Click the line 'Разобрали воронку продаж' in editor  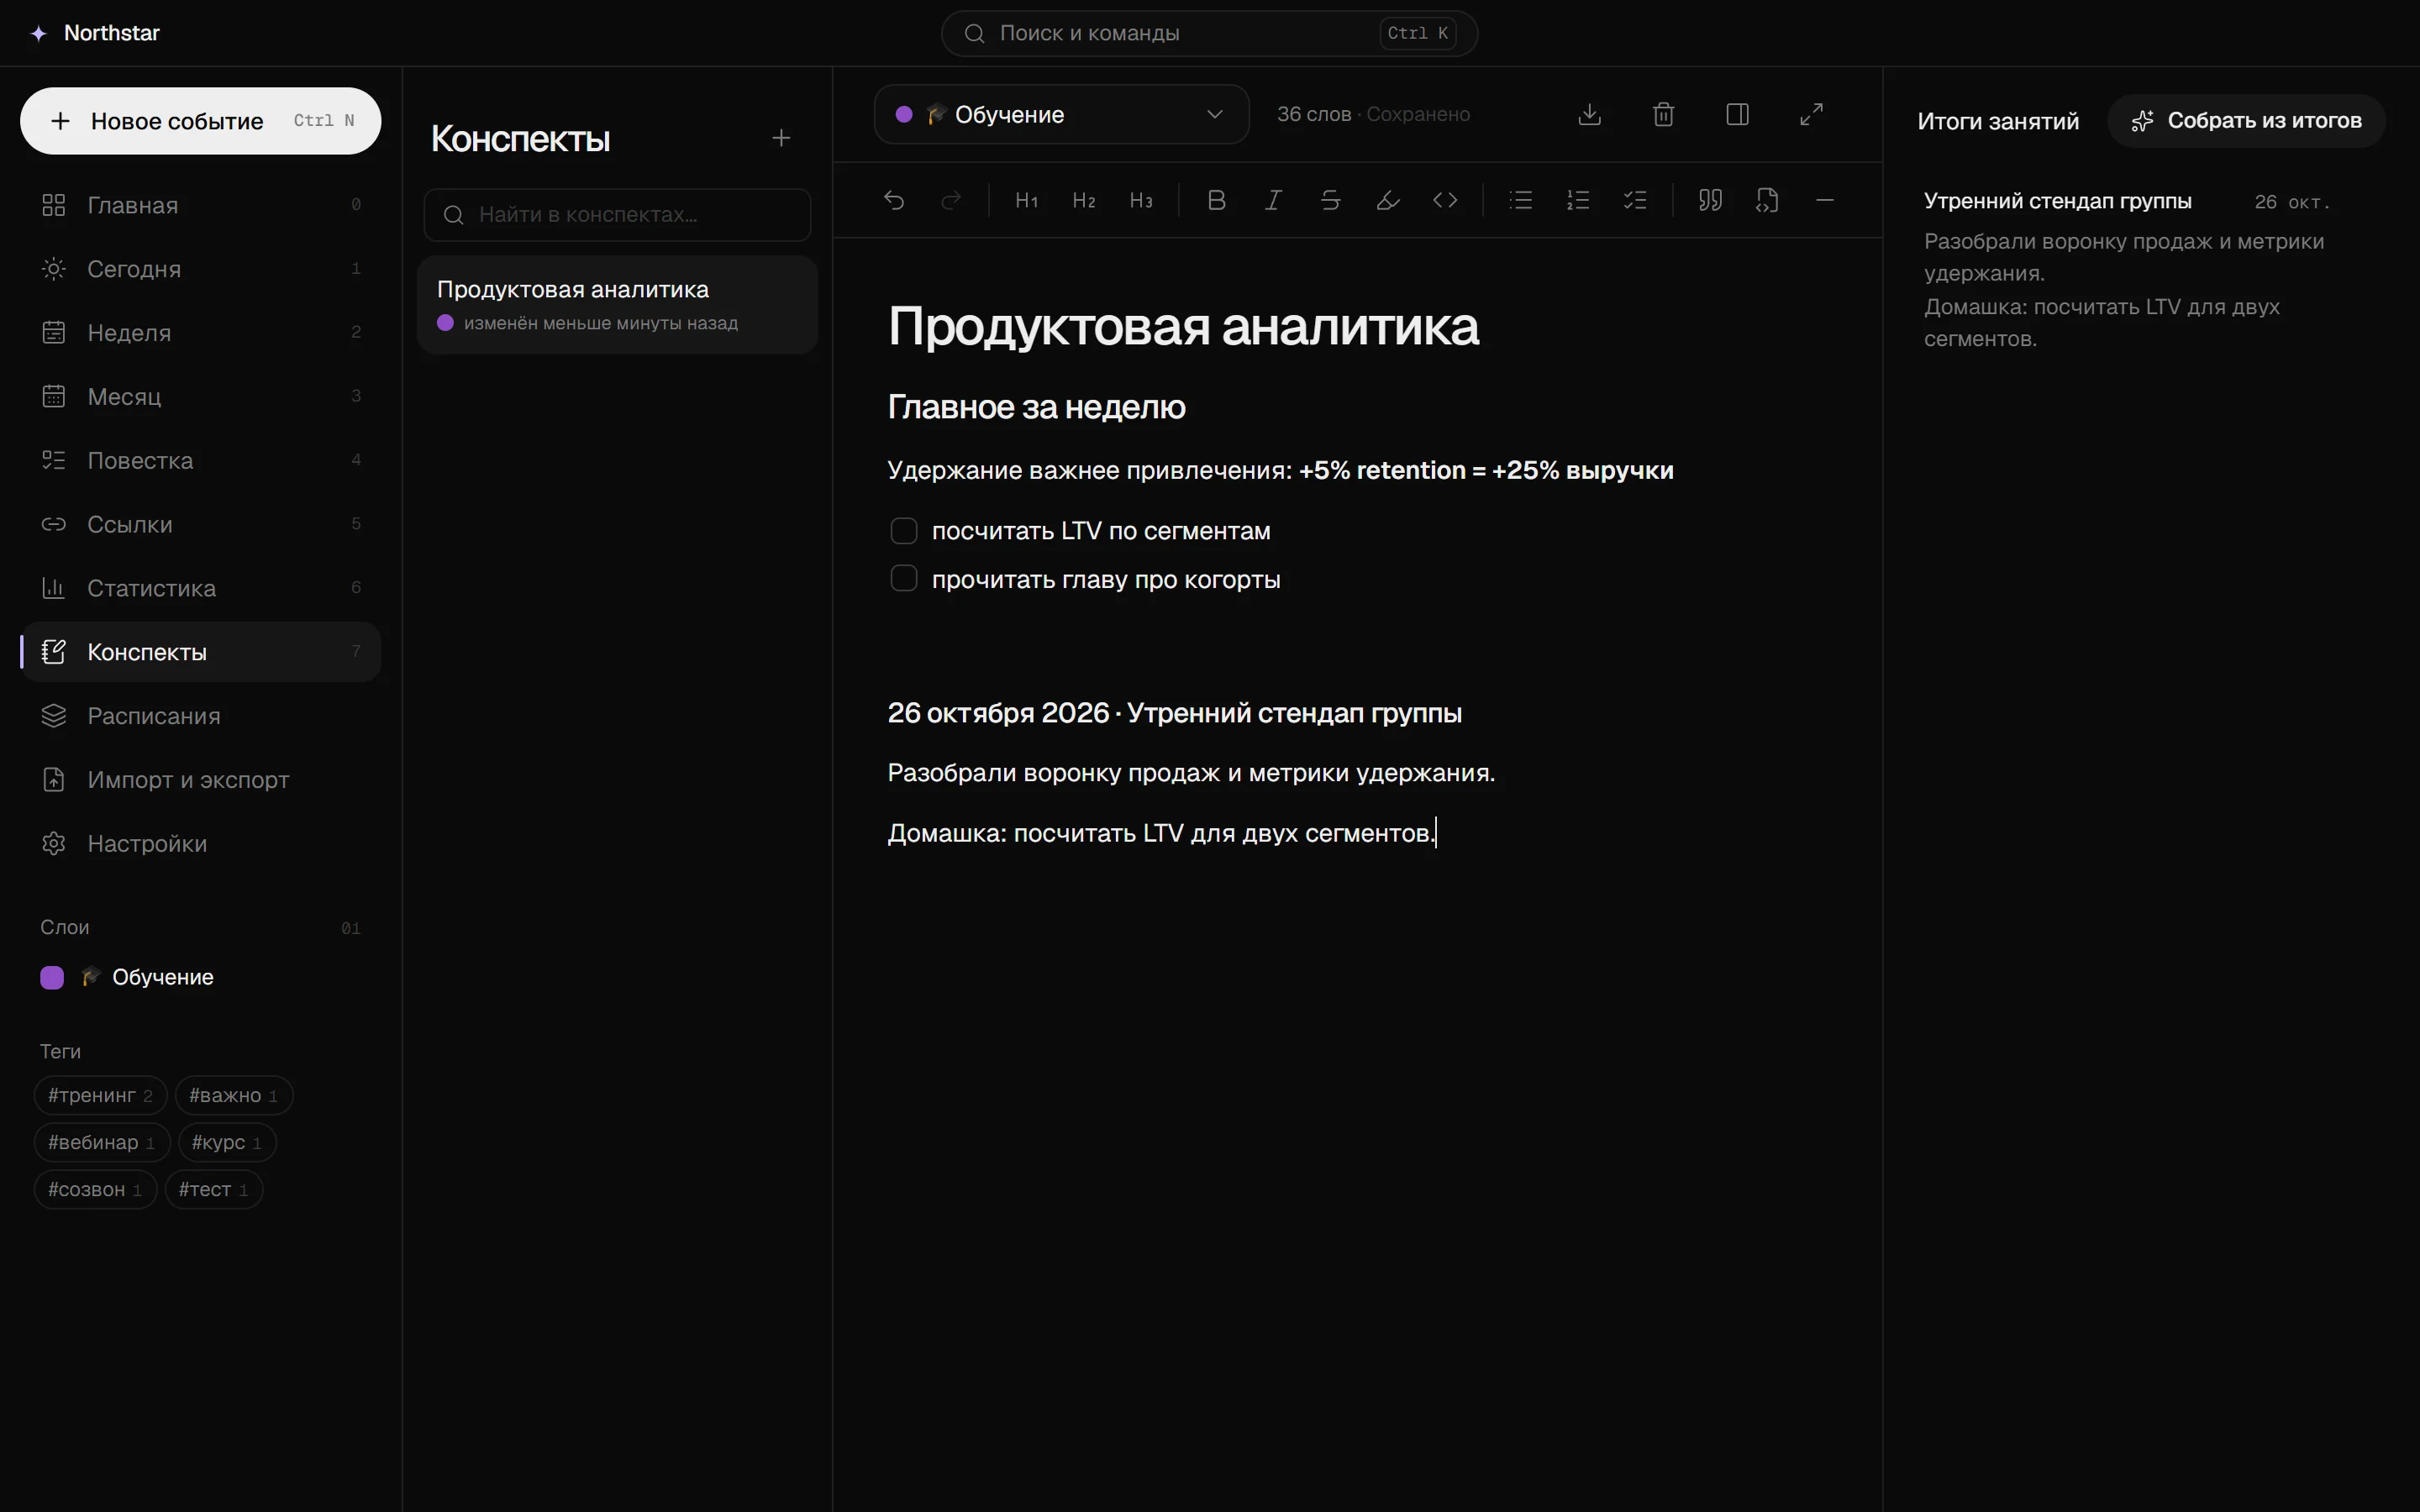coord(1191,773)
